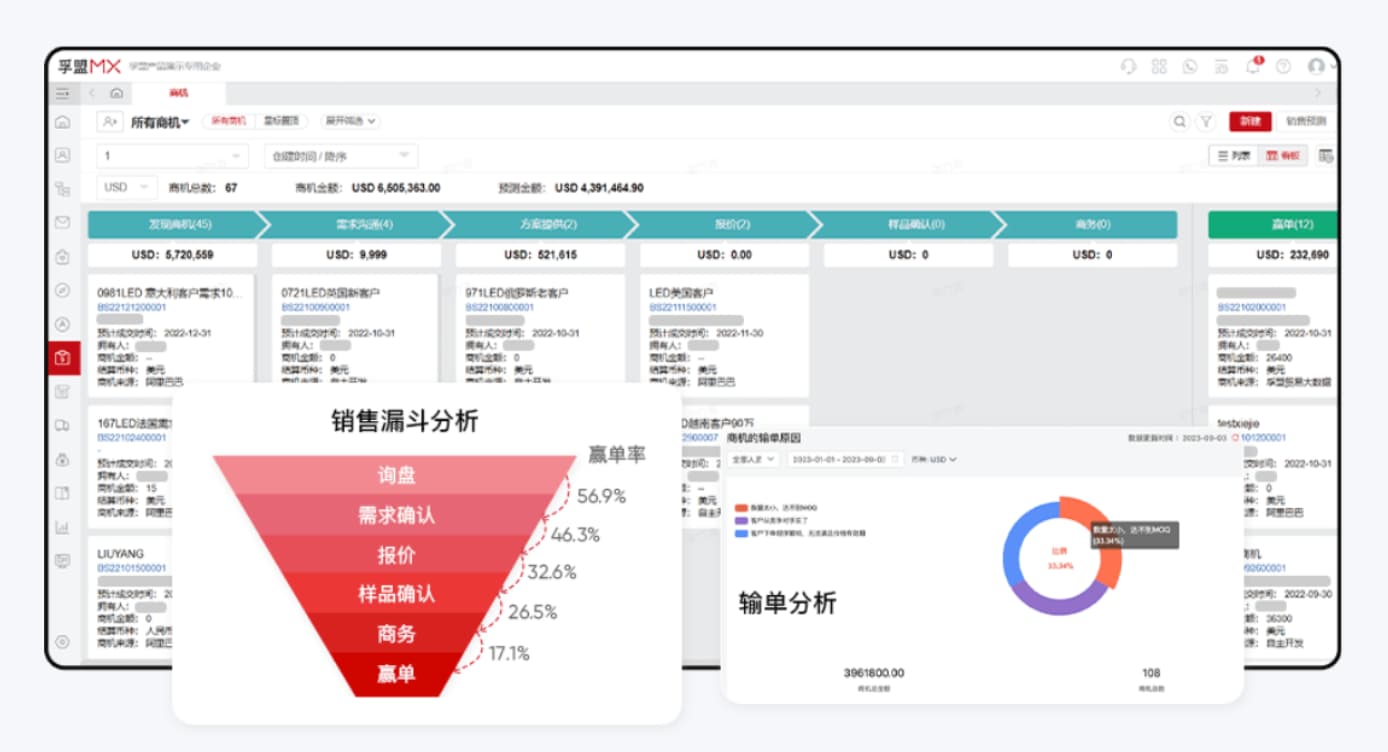Open the apps grid icon in top bar
1388x752 pixels.
click(1160, 66)
